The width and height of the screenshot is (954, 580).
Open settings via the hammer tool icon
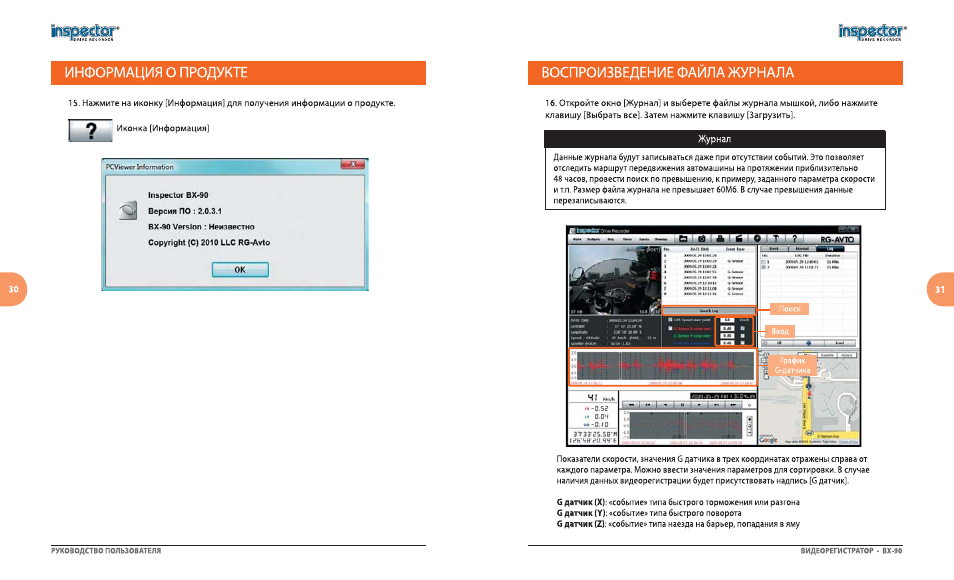click(776, 239)
